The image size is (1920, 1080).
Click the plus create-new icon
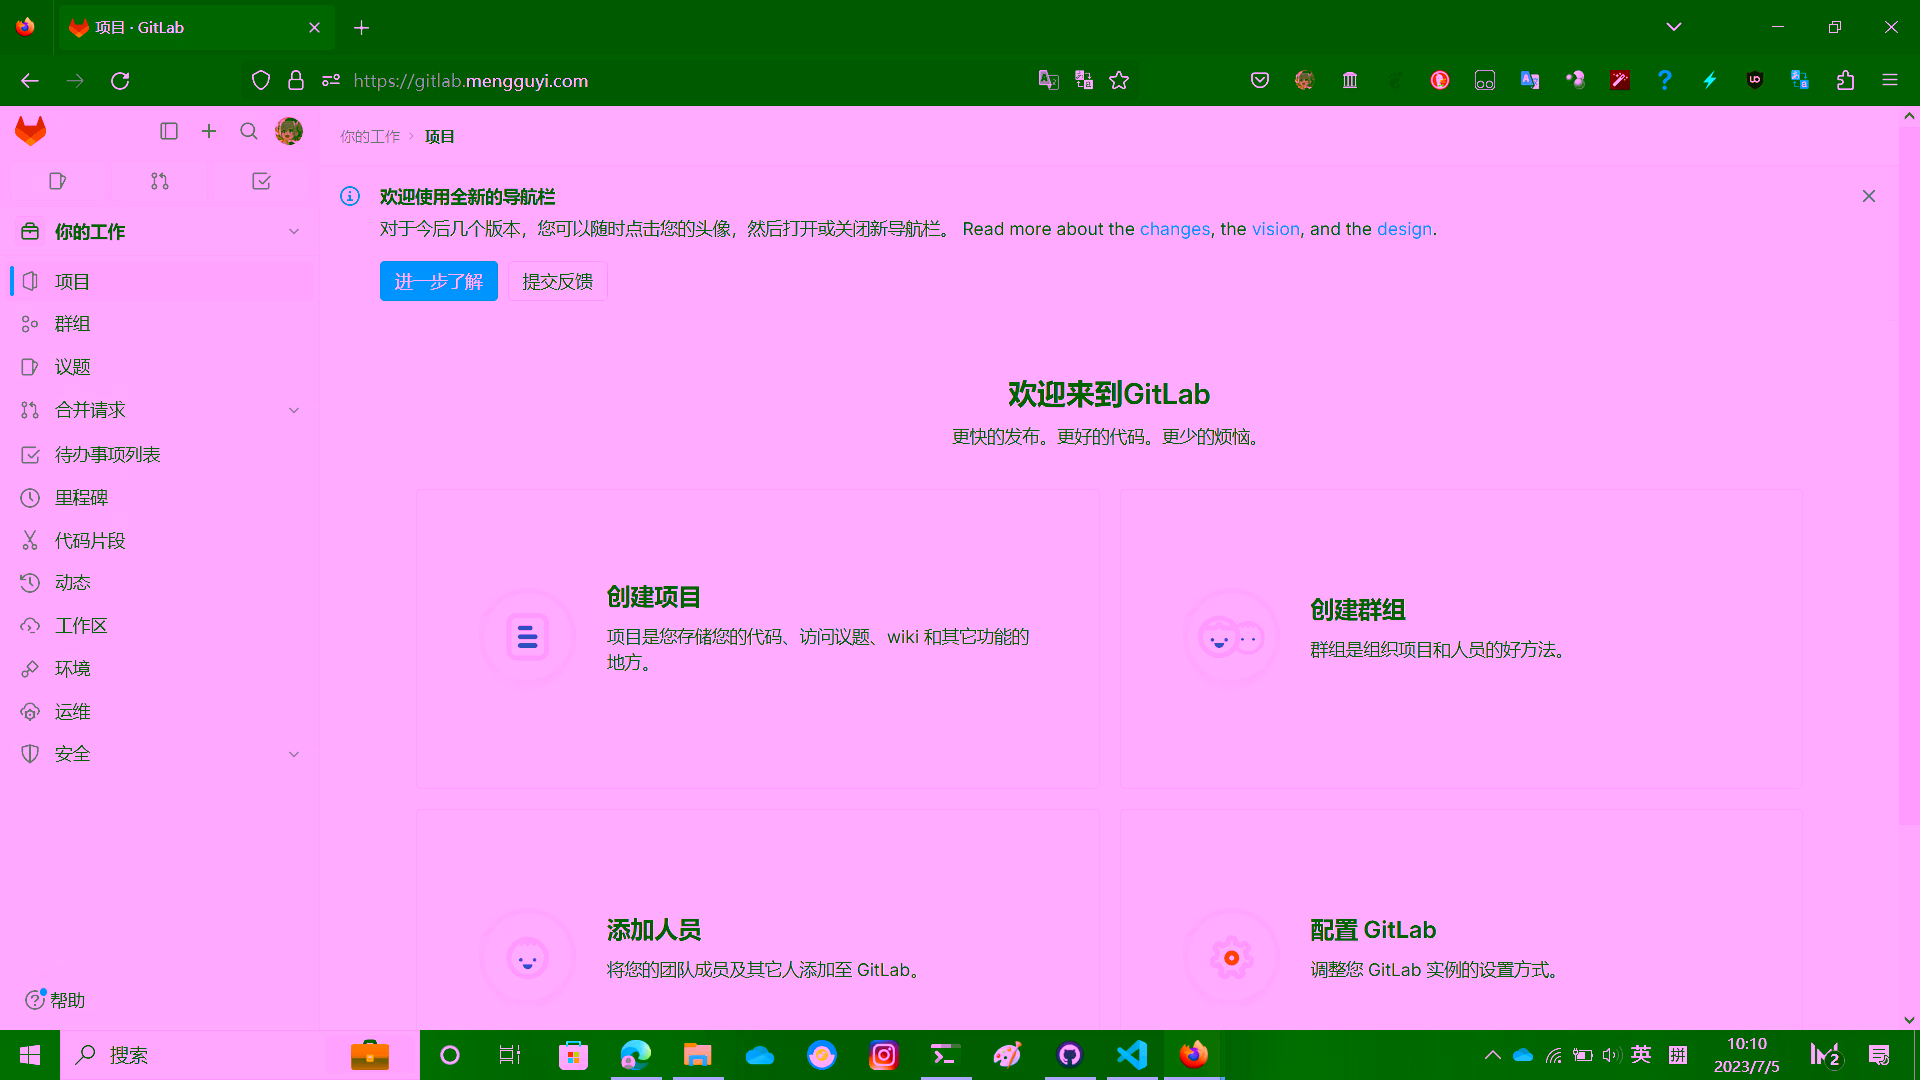pos(209,131)
